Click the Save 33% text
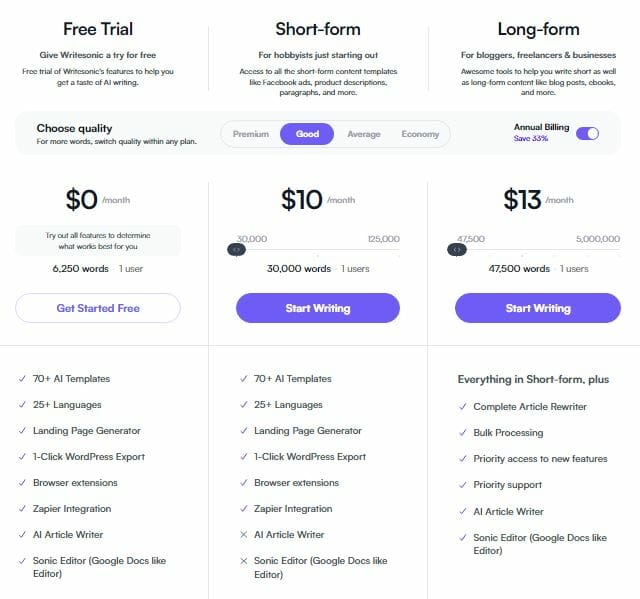The height and width of the screenshot is (599, 640). [x=531, y=138]
